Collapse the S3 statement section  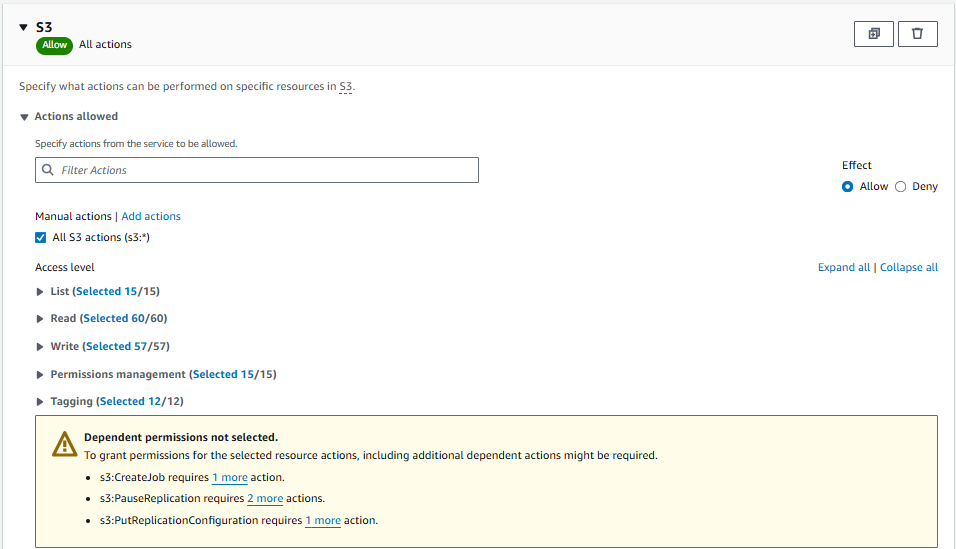(23, 27)
